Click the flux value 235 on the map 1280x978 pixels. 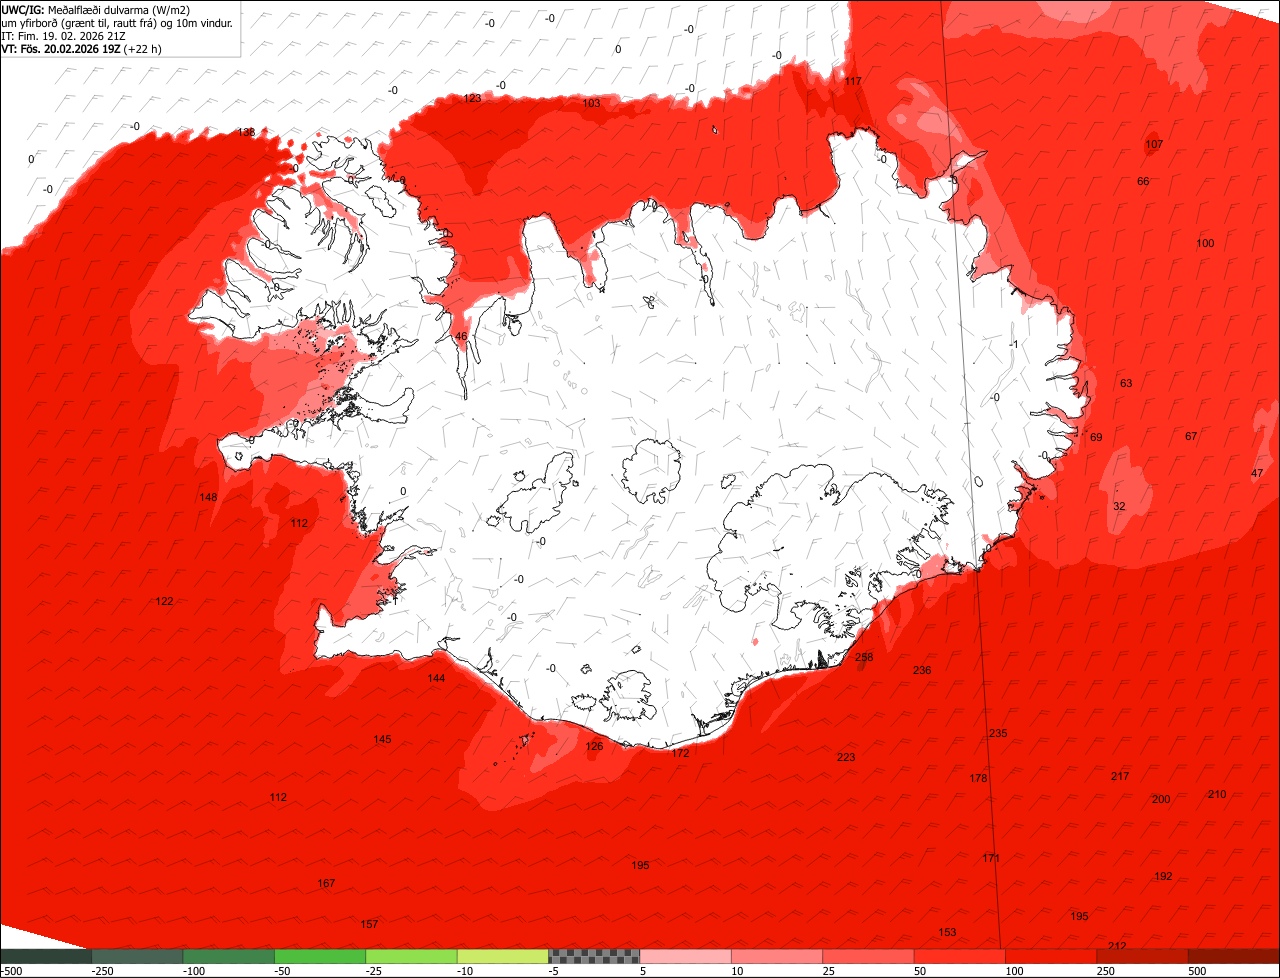998,733
